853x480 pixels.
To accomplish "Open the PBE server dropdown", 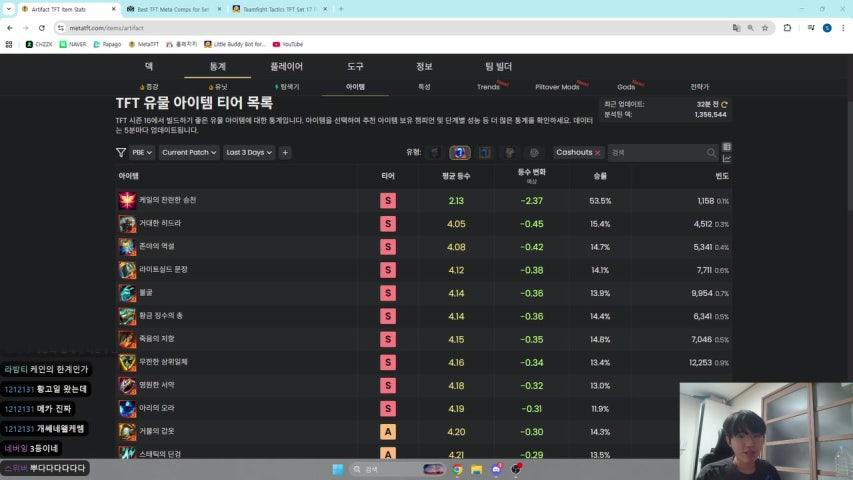I will 142,153.
